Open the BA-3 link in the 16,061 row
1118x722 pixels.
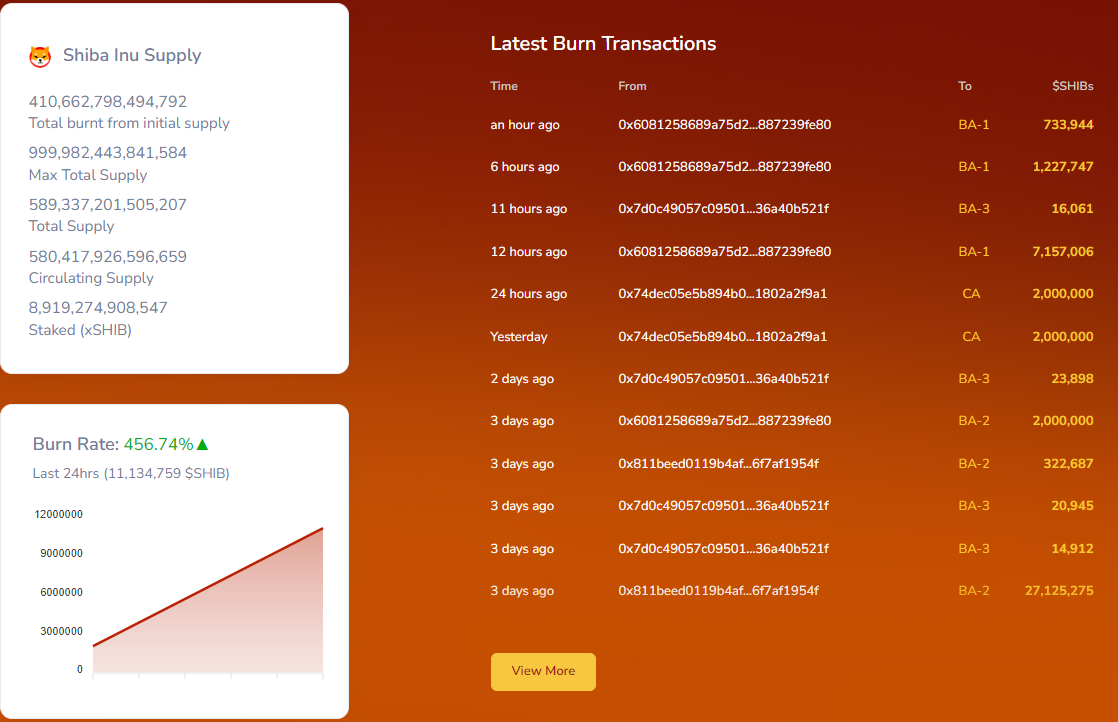973,209
